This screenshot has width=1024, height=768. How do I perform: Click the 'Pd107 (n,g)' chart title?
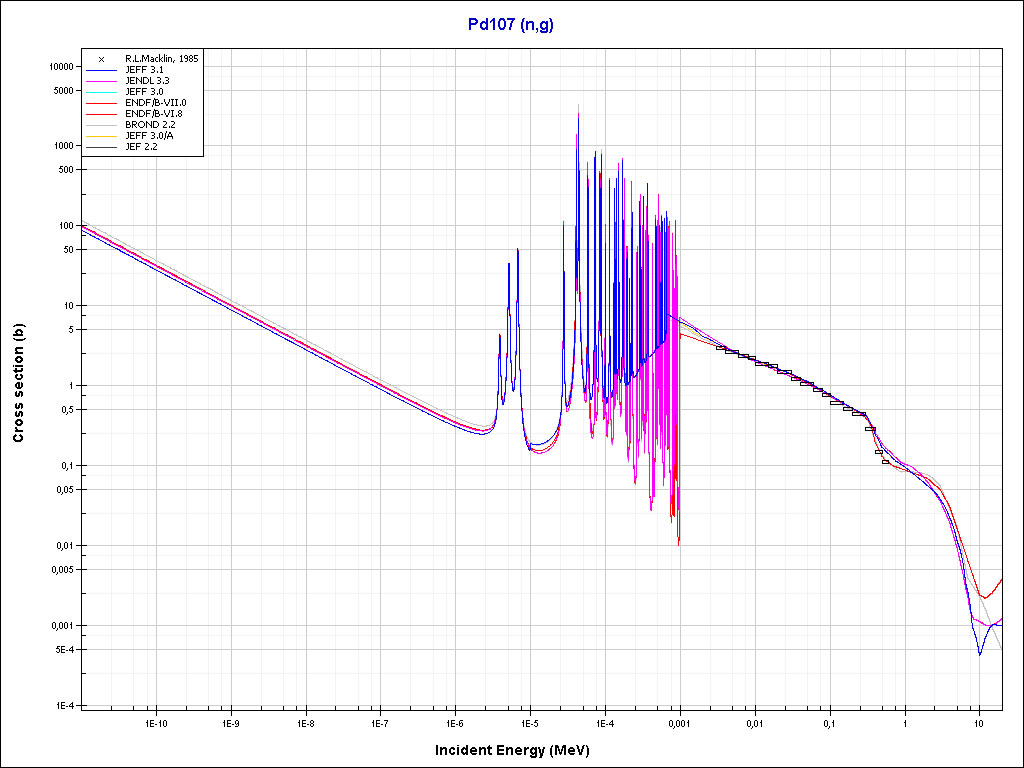[x=511, y=25]
